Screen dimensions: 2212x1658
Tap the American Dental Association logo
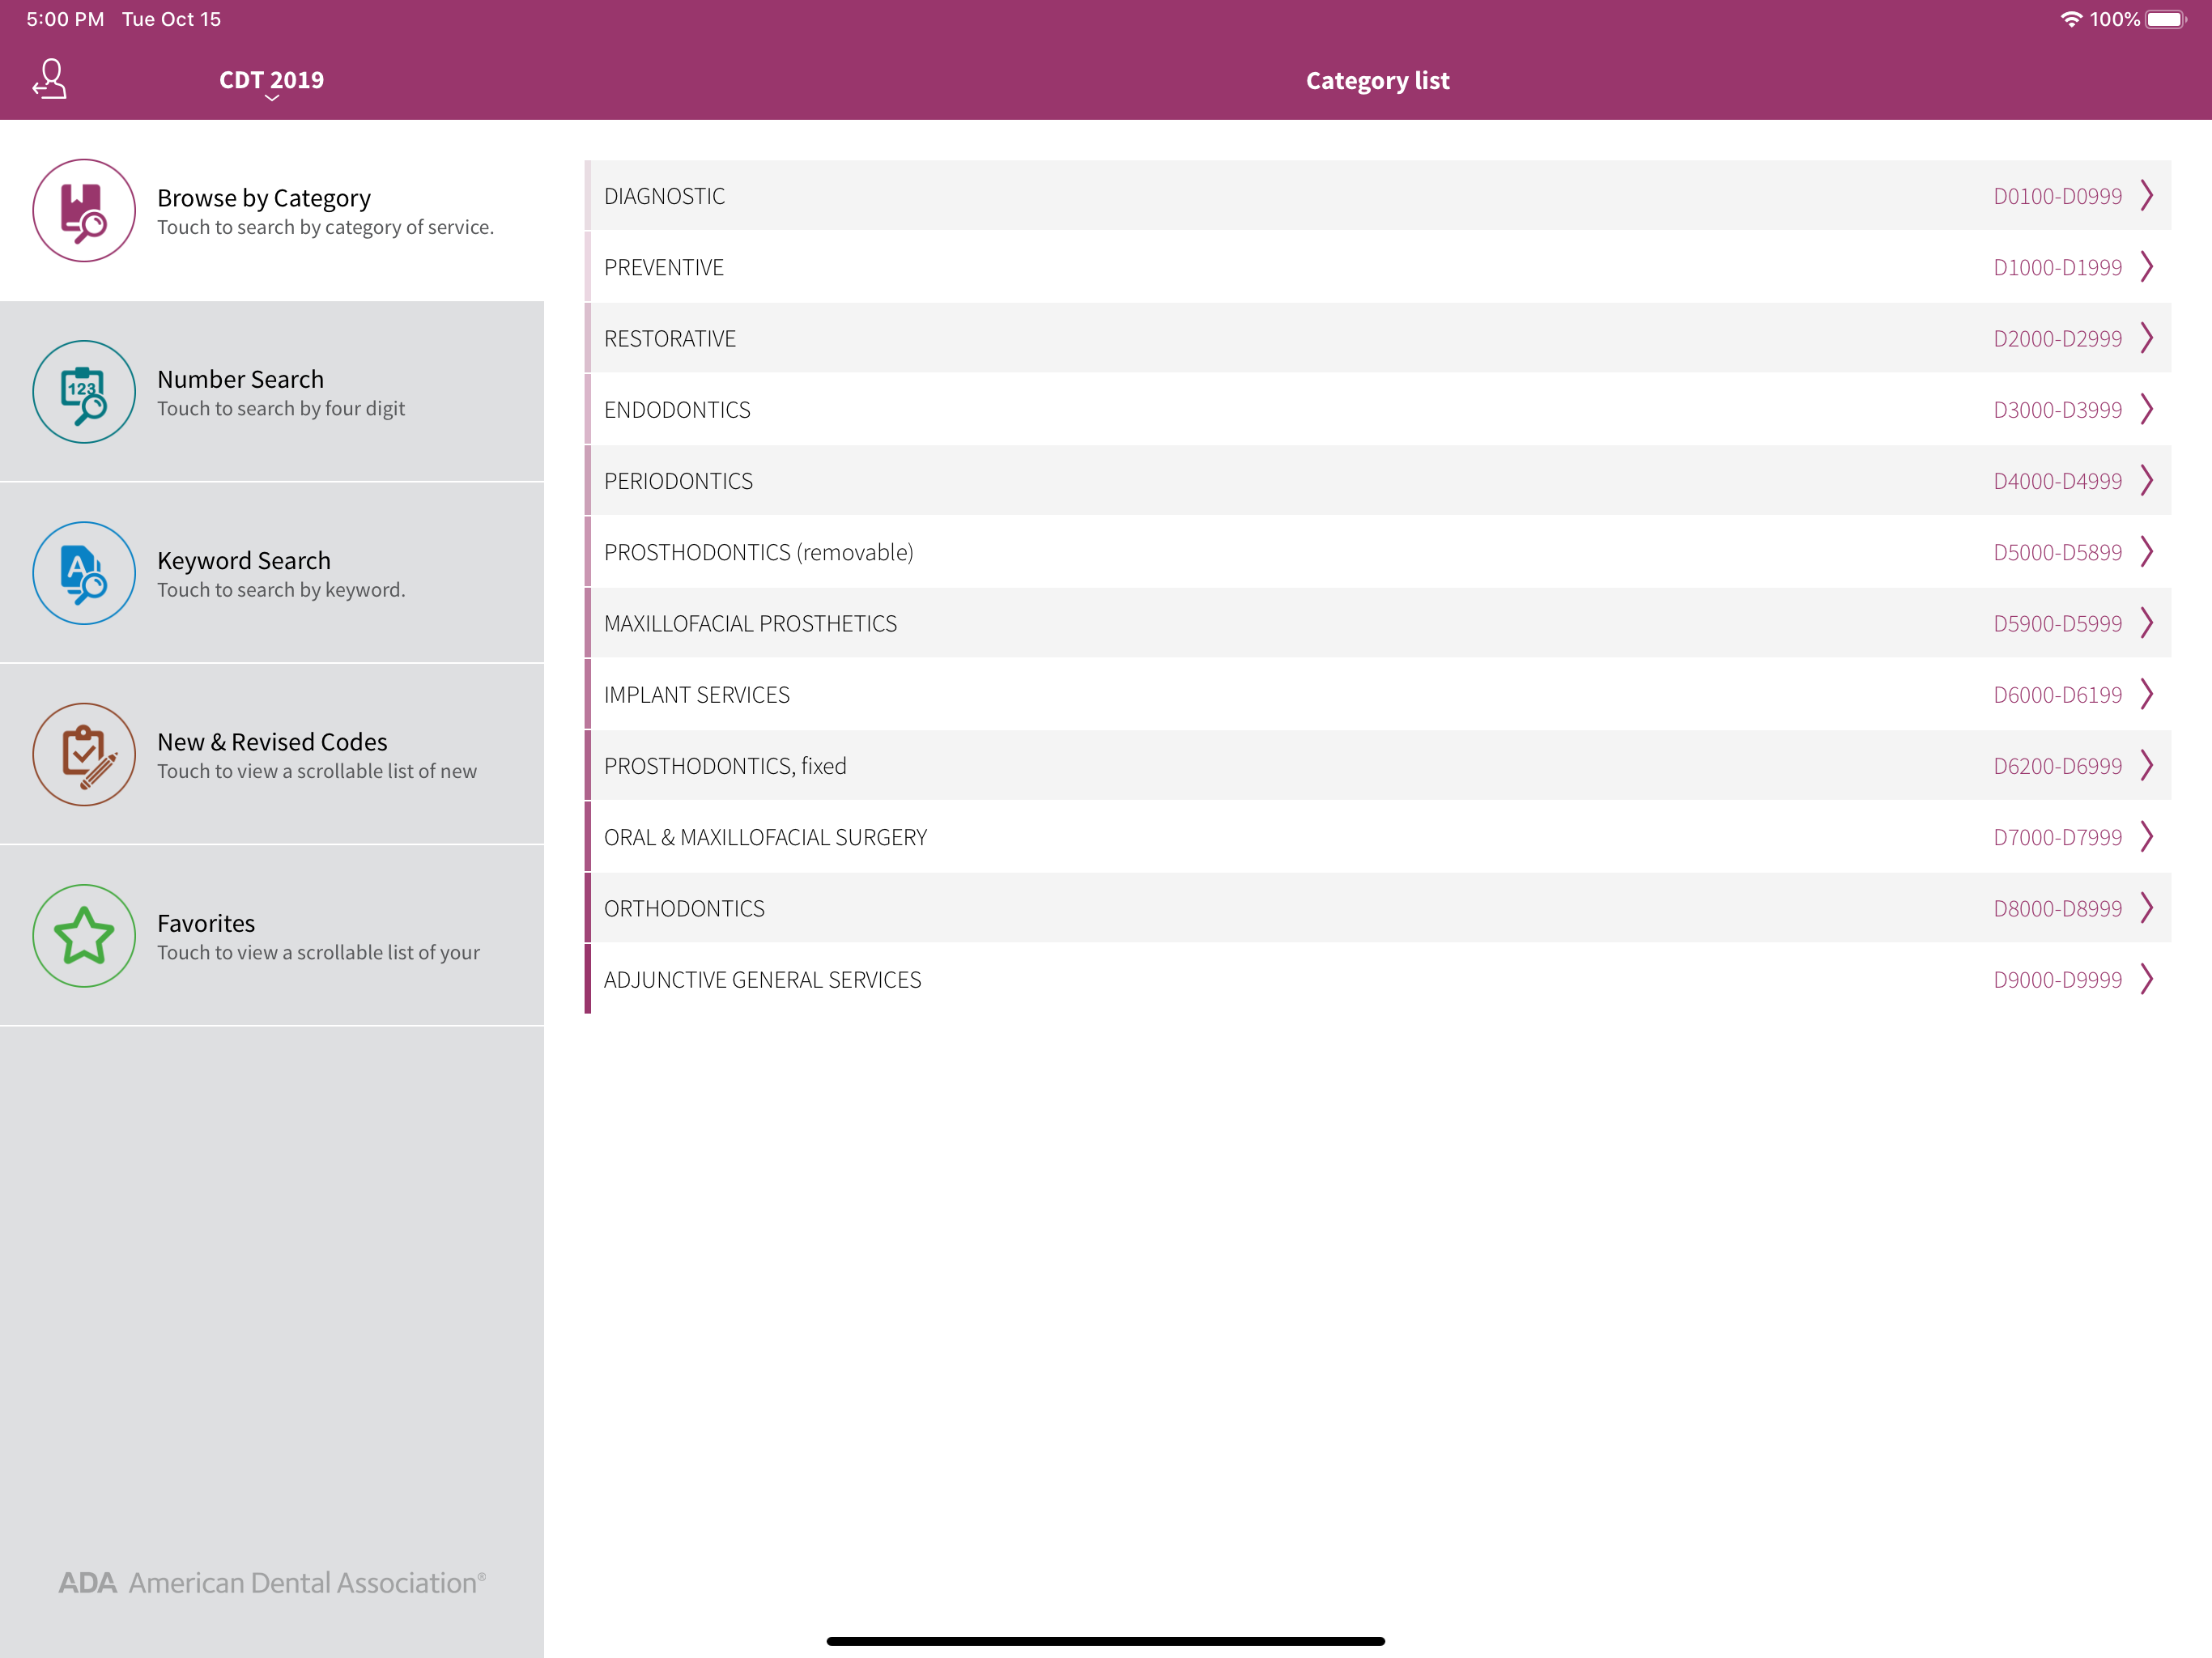point(272,1583)
